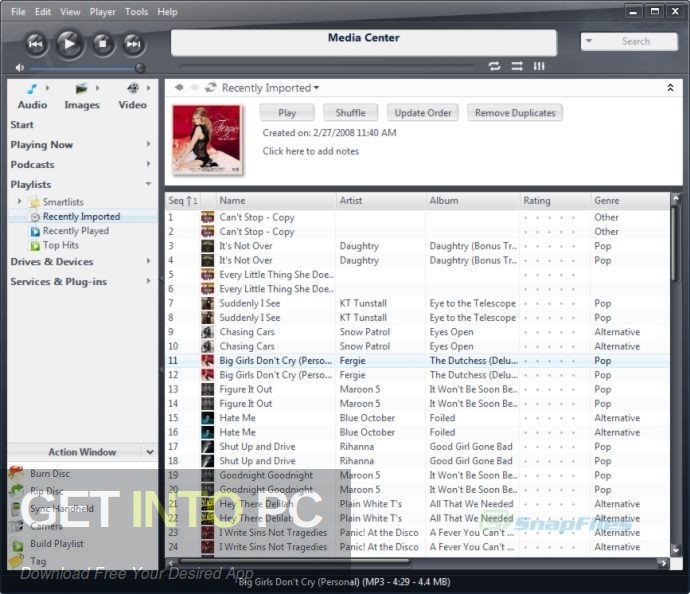Toggle repeat mode icon

point(494,66)
